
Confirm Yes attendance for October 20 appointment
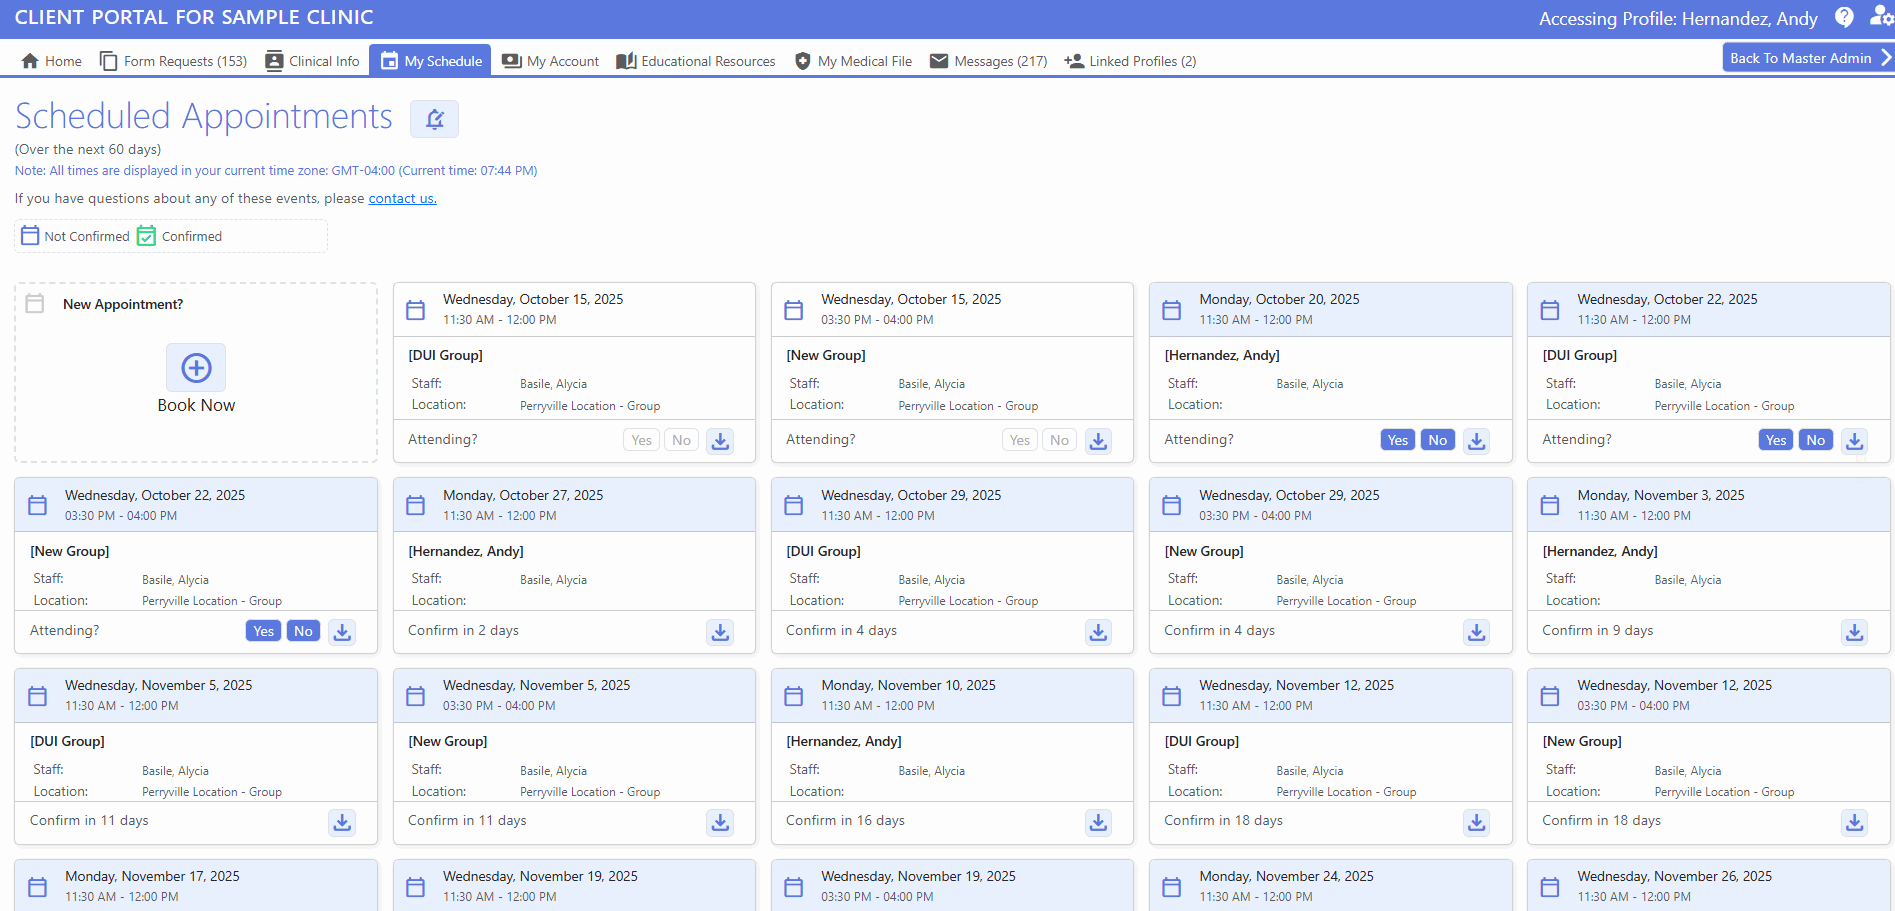(1397, 440)
